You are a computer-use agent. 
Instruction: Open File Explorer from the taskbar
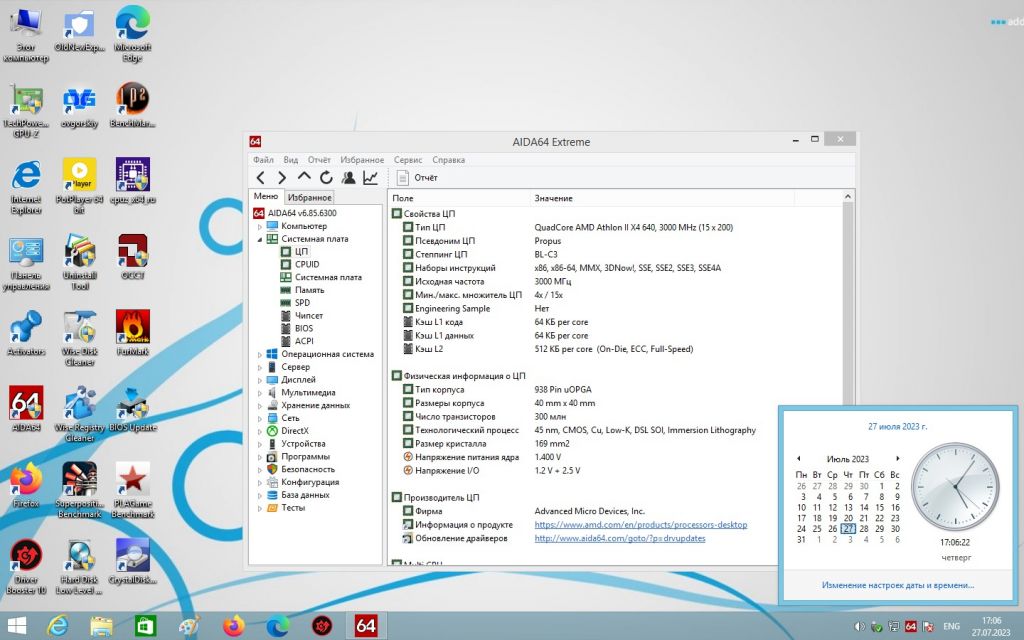click(101, 626)
